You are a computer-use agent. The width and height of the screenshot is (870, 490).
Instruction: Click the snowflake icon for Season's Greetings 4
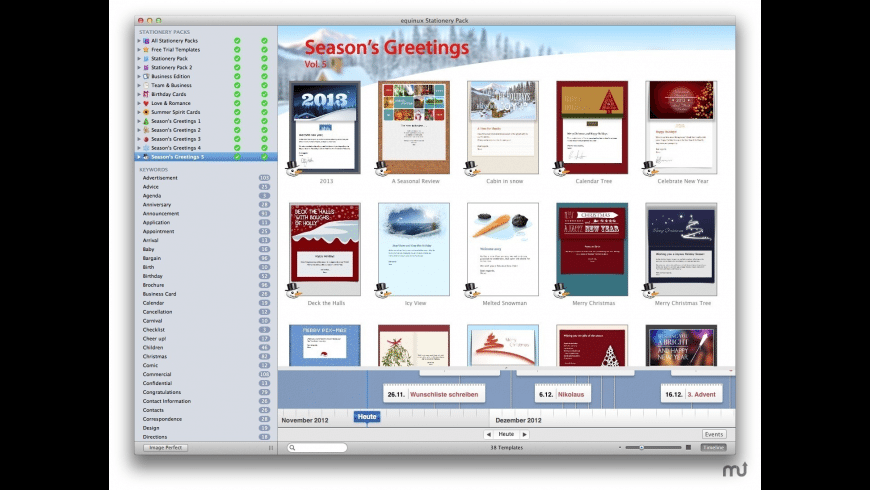[146, 148]
